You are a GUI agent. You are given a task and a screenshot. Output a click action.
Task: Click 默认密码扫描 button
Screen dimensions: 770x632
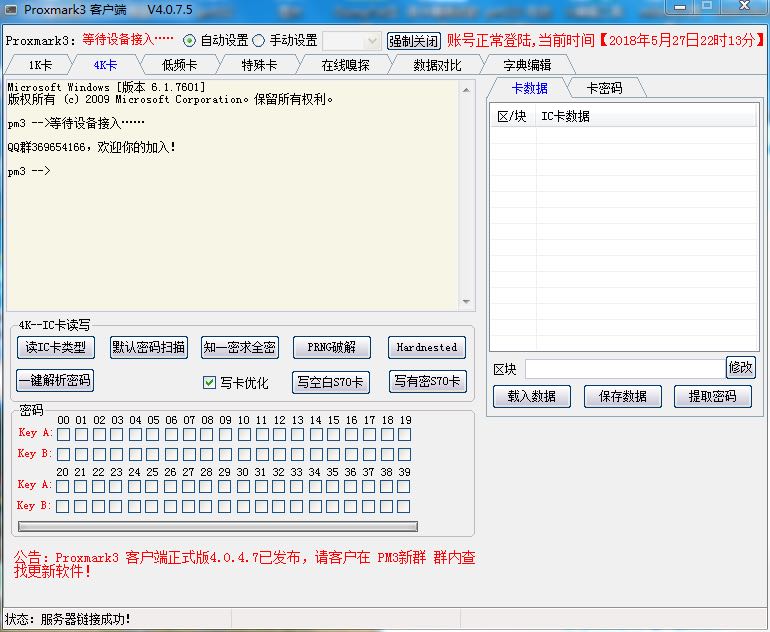click(x=148, y=348)
